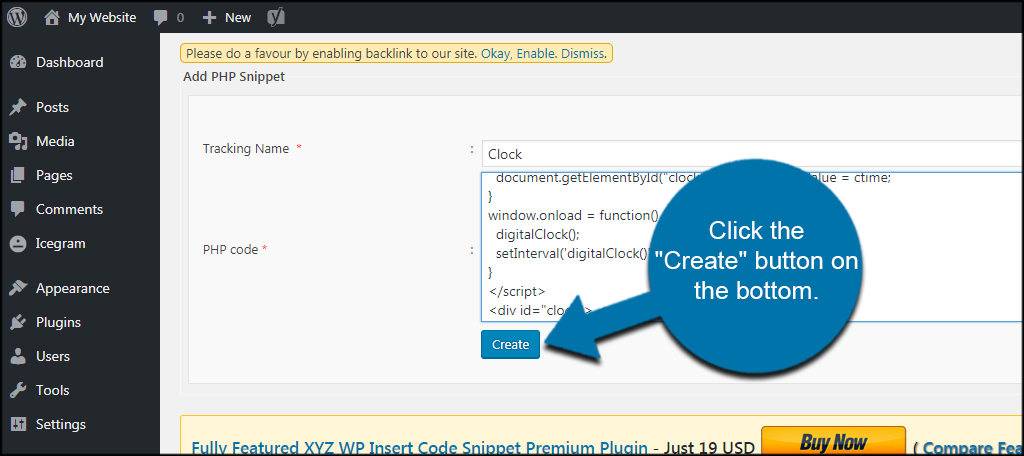Image resolution: width=1024 pixels, height=456 pixels.
Task: Open the + New content menu
Action: (227, 17)
